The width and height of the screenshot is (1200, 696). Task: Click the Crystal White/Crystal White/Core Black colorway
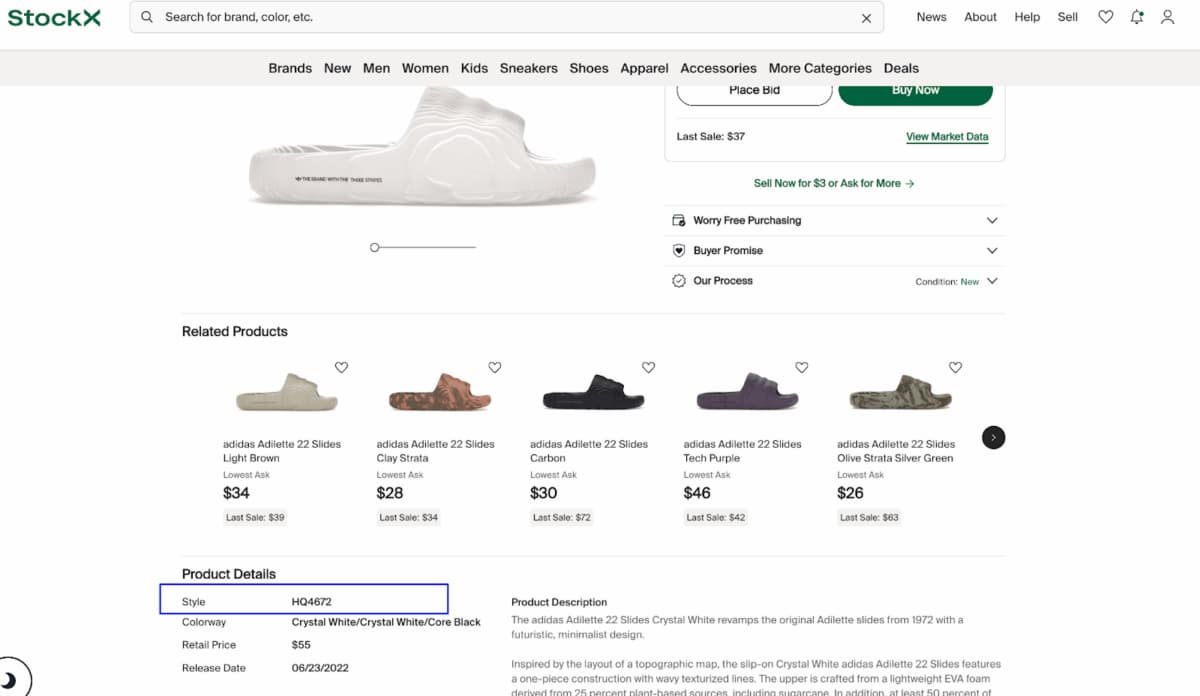[x=386, y=622]
